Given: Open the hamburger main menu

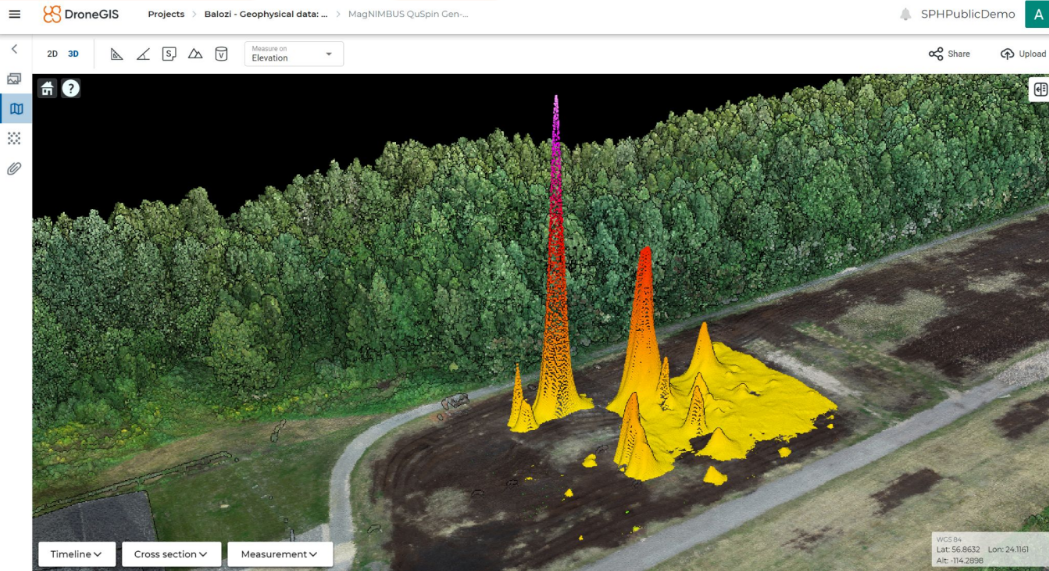Looking at the screenshot, I should coord(14,14).
